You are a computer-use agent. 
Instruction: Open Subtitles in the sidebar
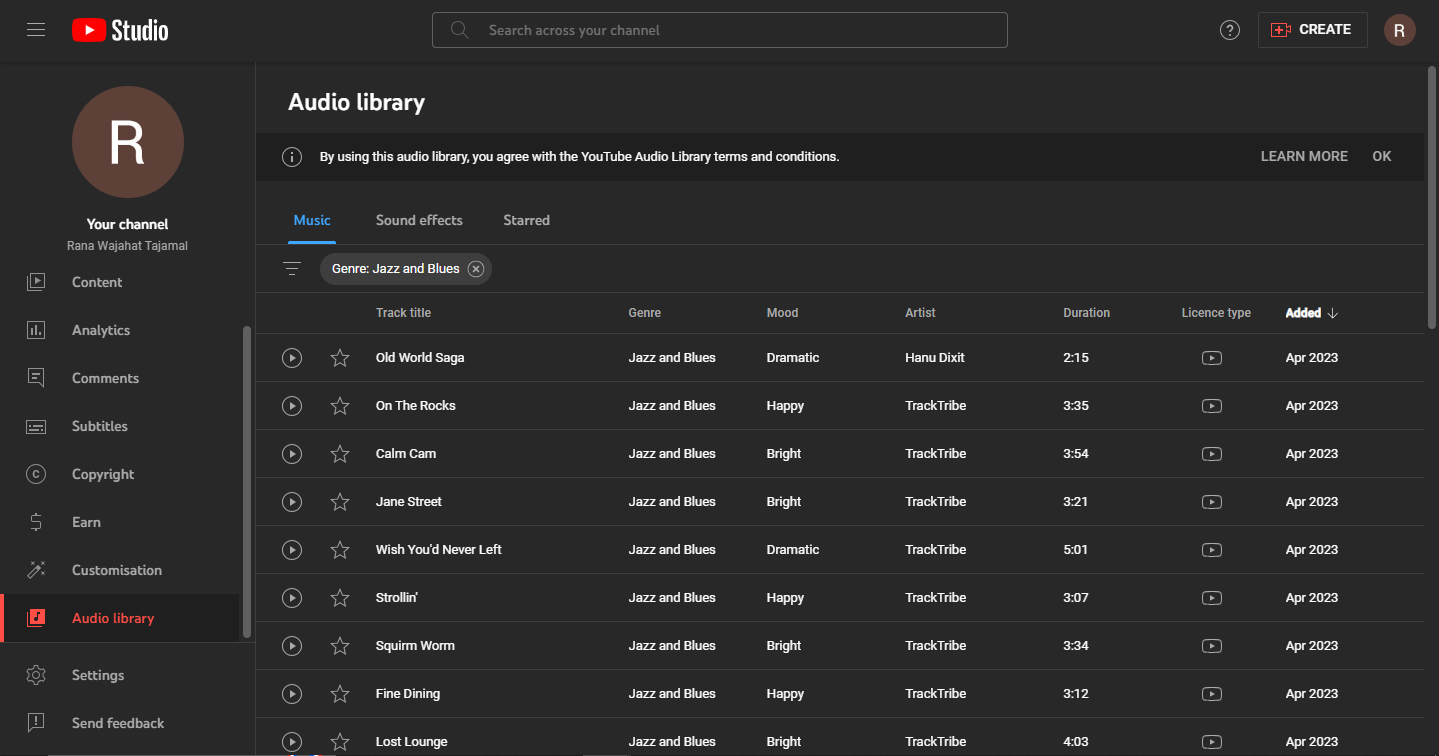120,426
